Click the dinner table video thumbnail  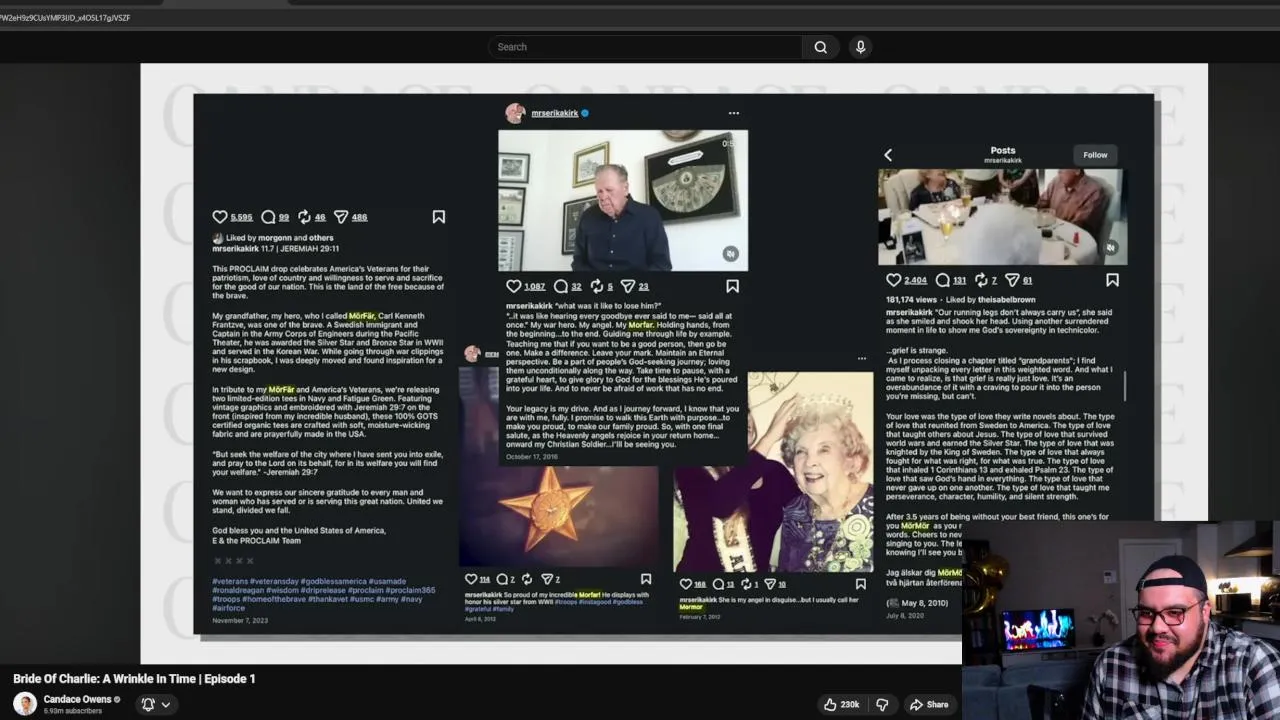(x=1001, y=217)
